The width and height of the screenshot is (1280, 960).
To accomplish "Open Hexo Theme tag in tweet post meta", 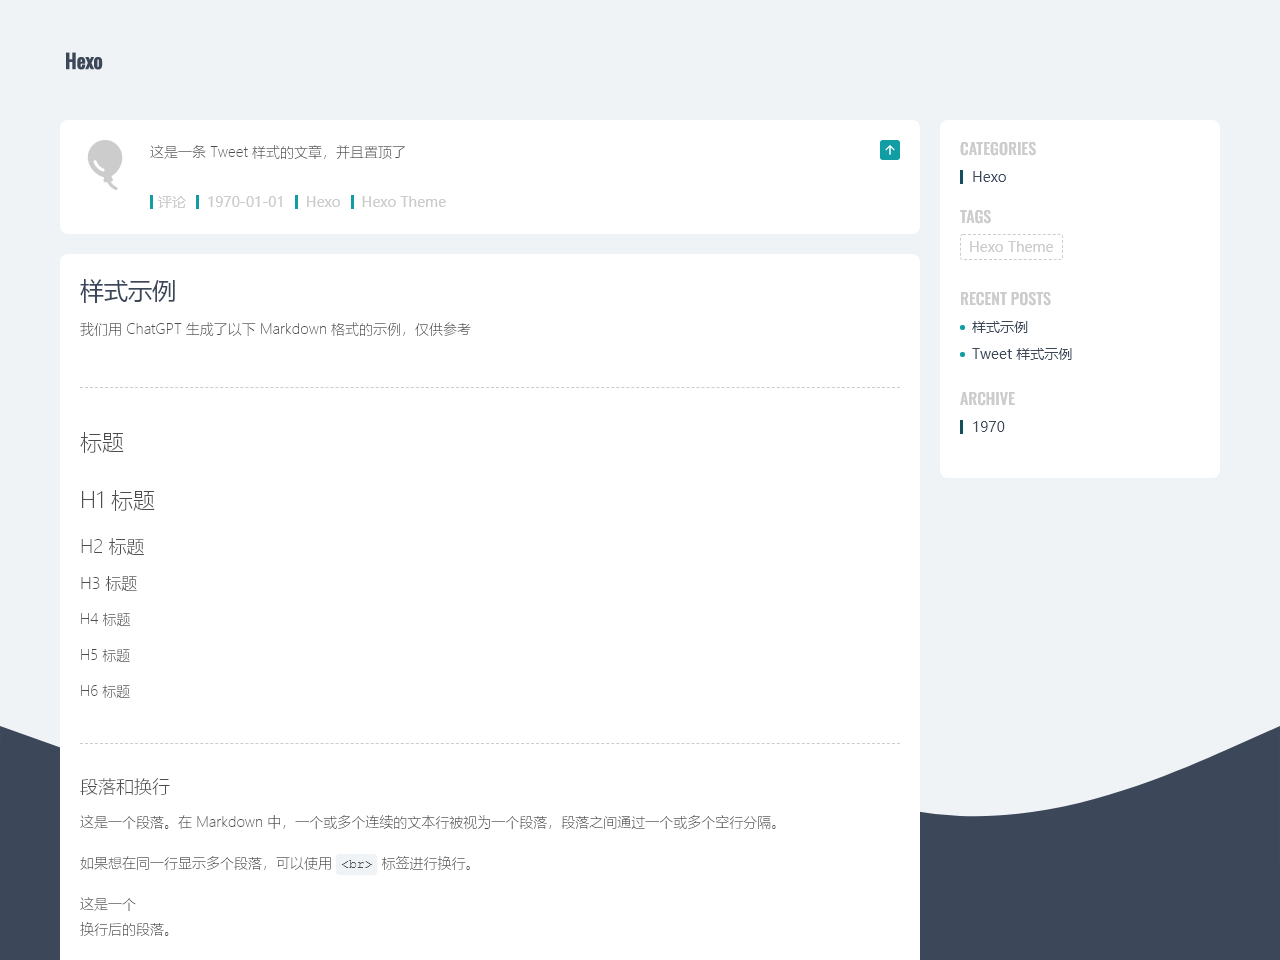I will coord(404,202).
